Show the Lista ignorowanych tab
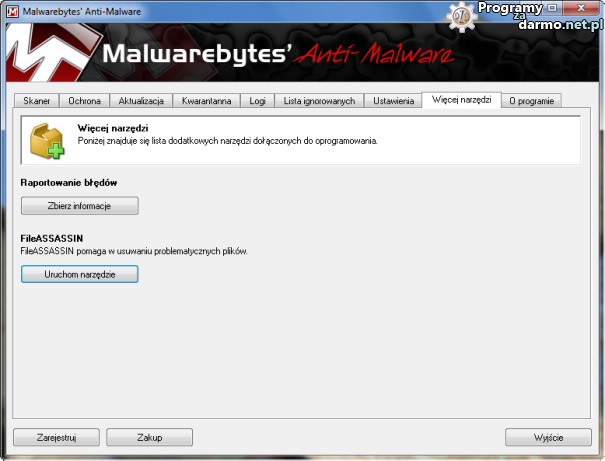The height and width of the screenshot is (461, 605). tap(319, 101)
